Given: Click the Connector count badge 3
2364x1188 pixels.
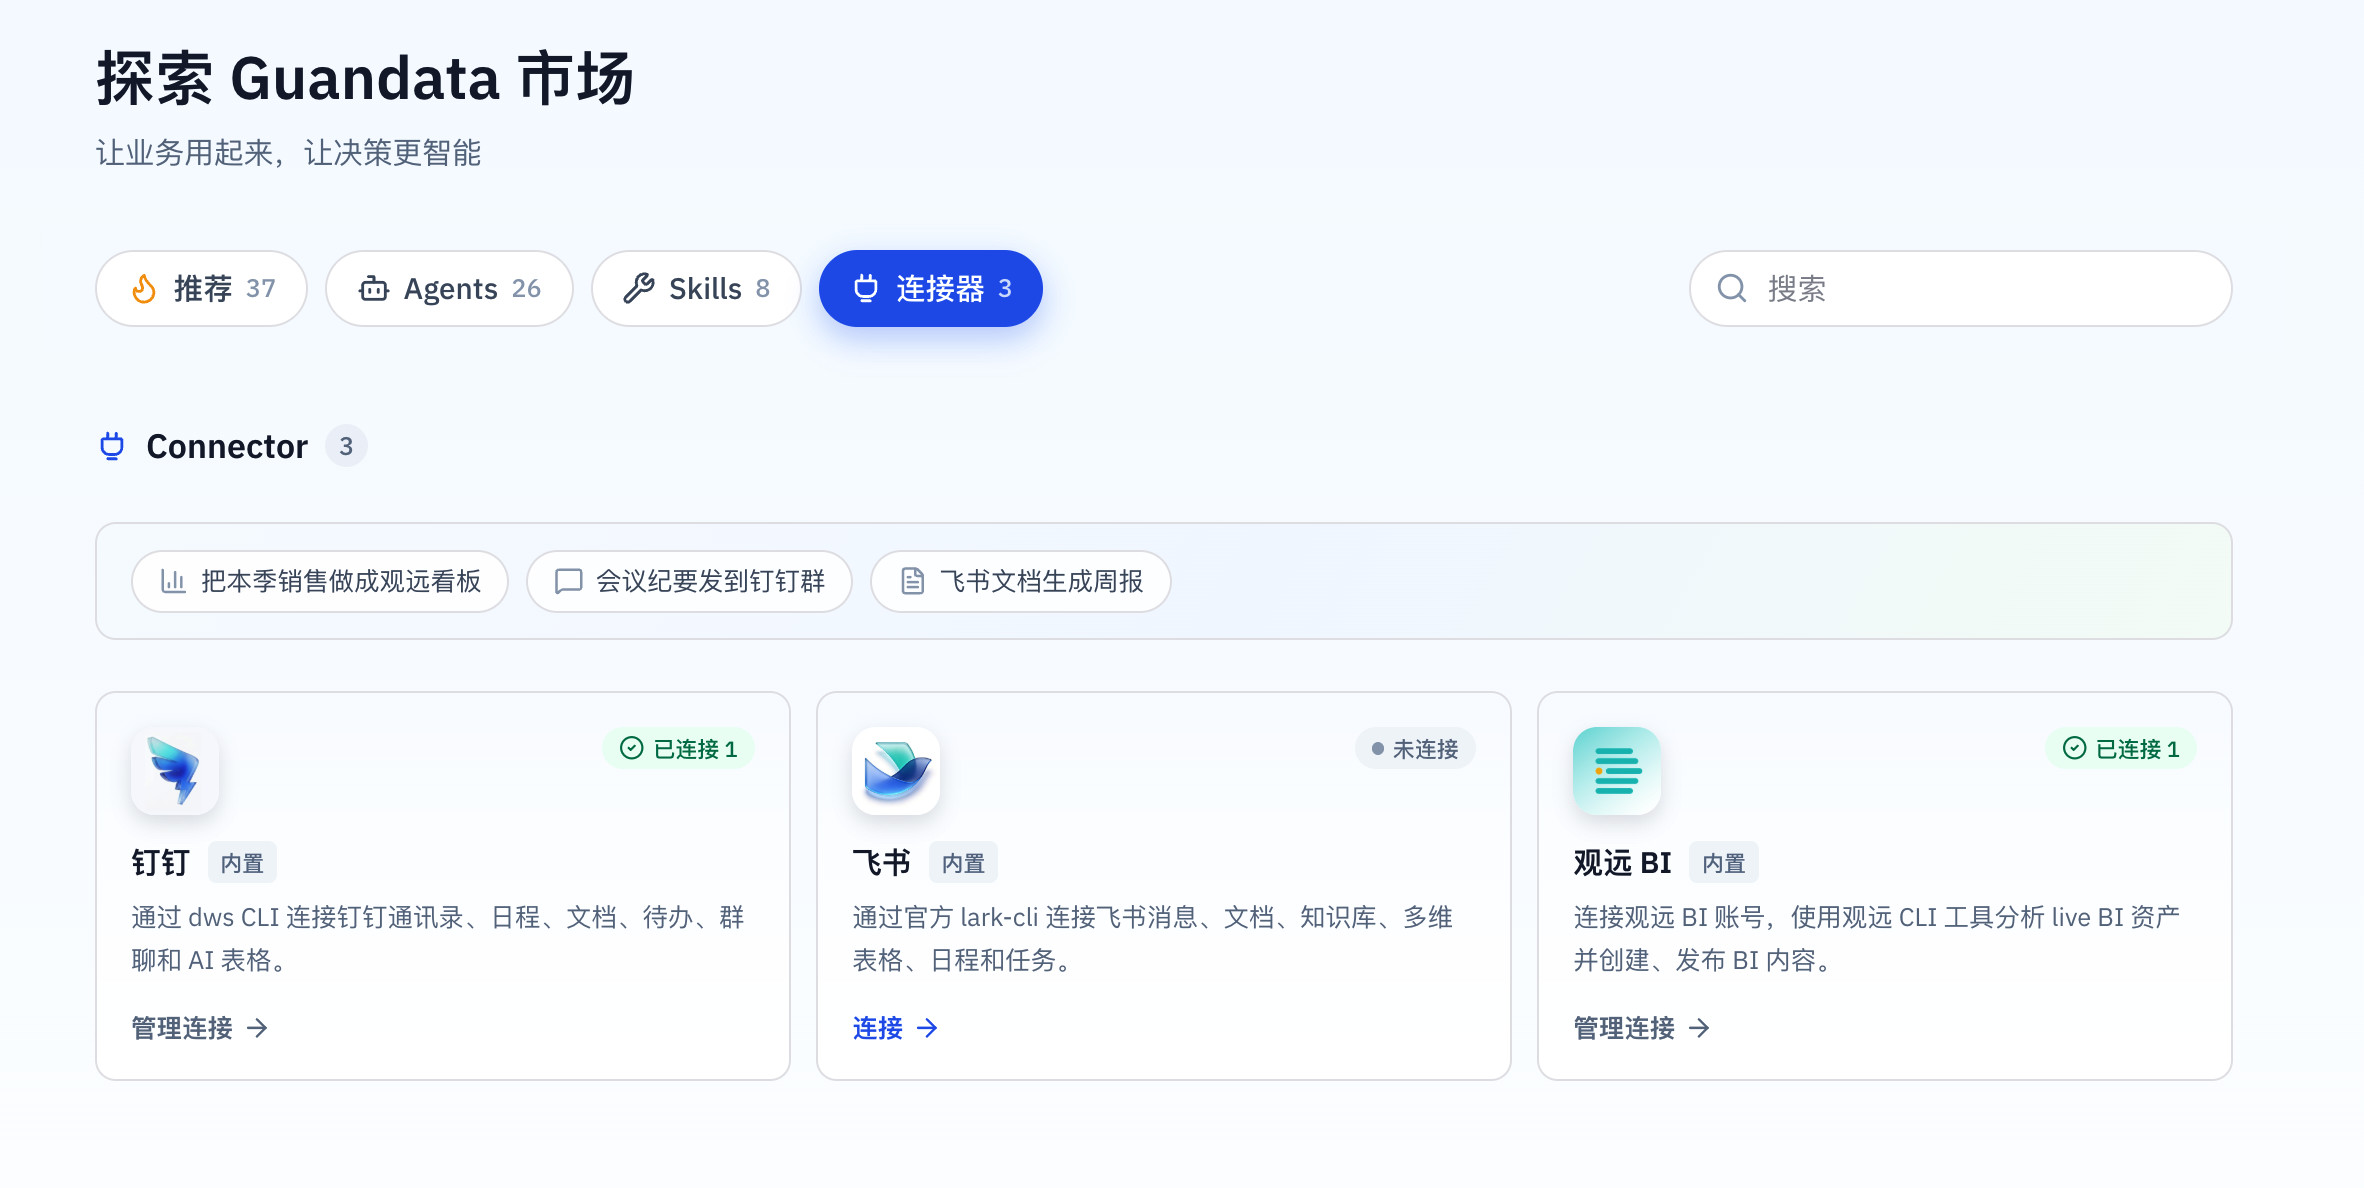Looking at the screenshot, I should tap(346, 446).
